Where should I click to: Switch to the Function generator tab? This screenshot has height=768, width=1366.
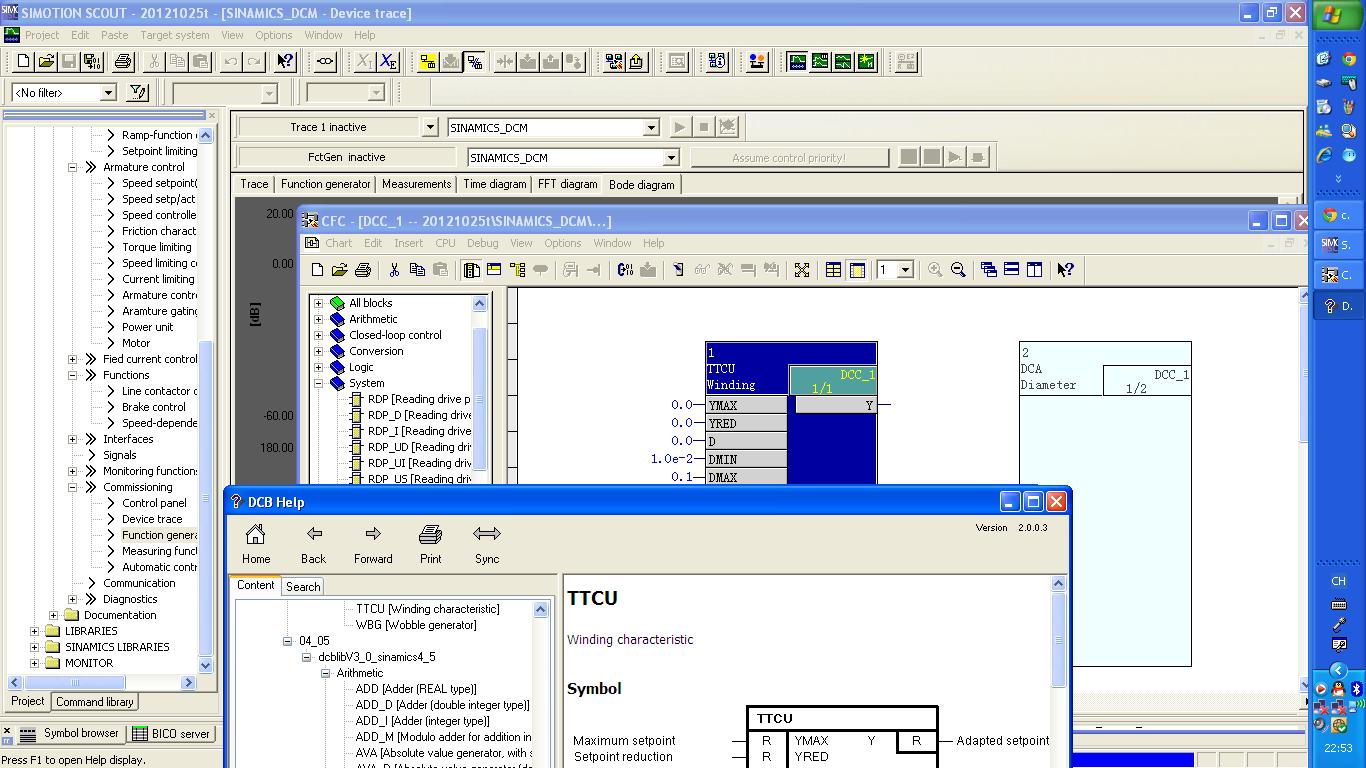pos(326,184)
